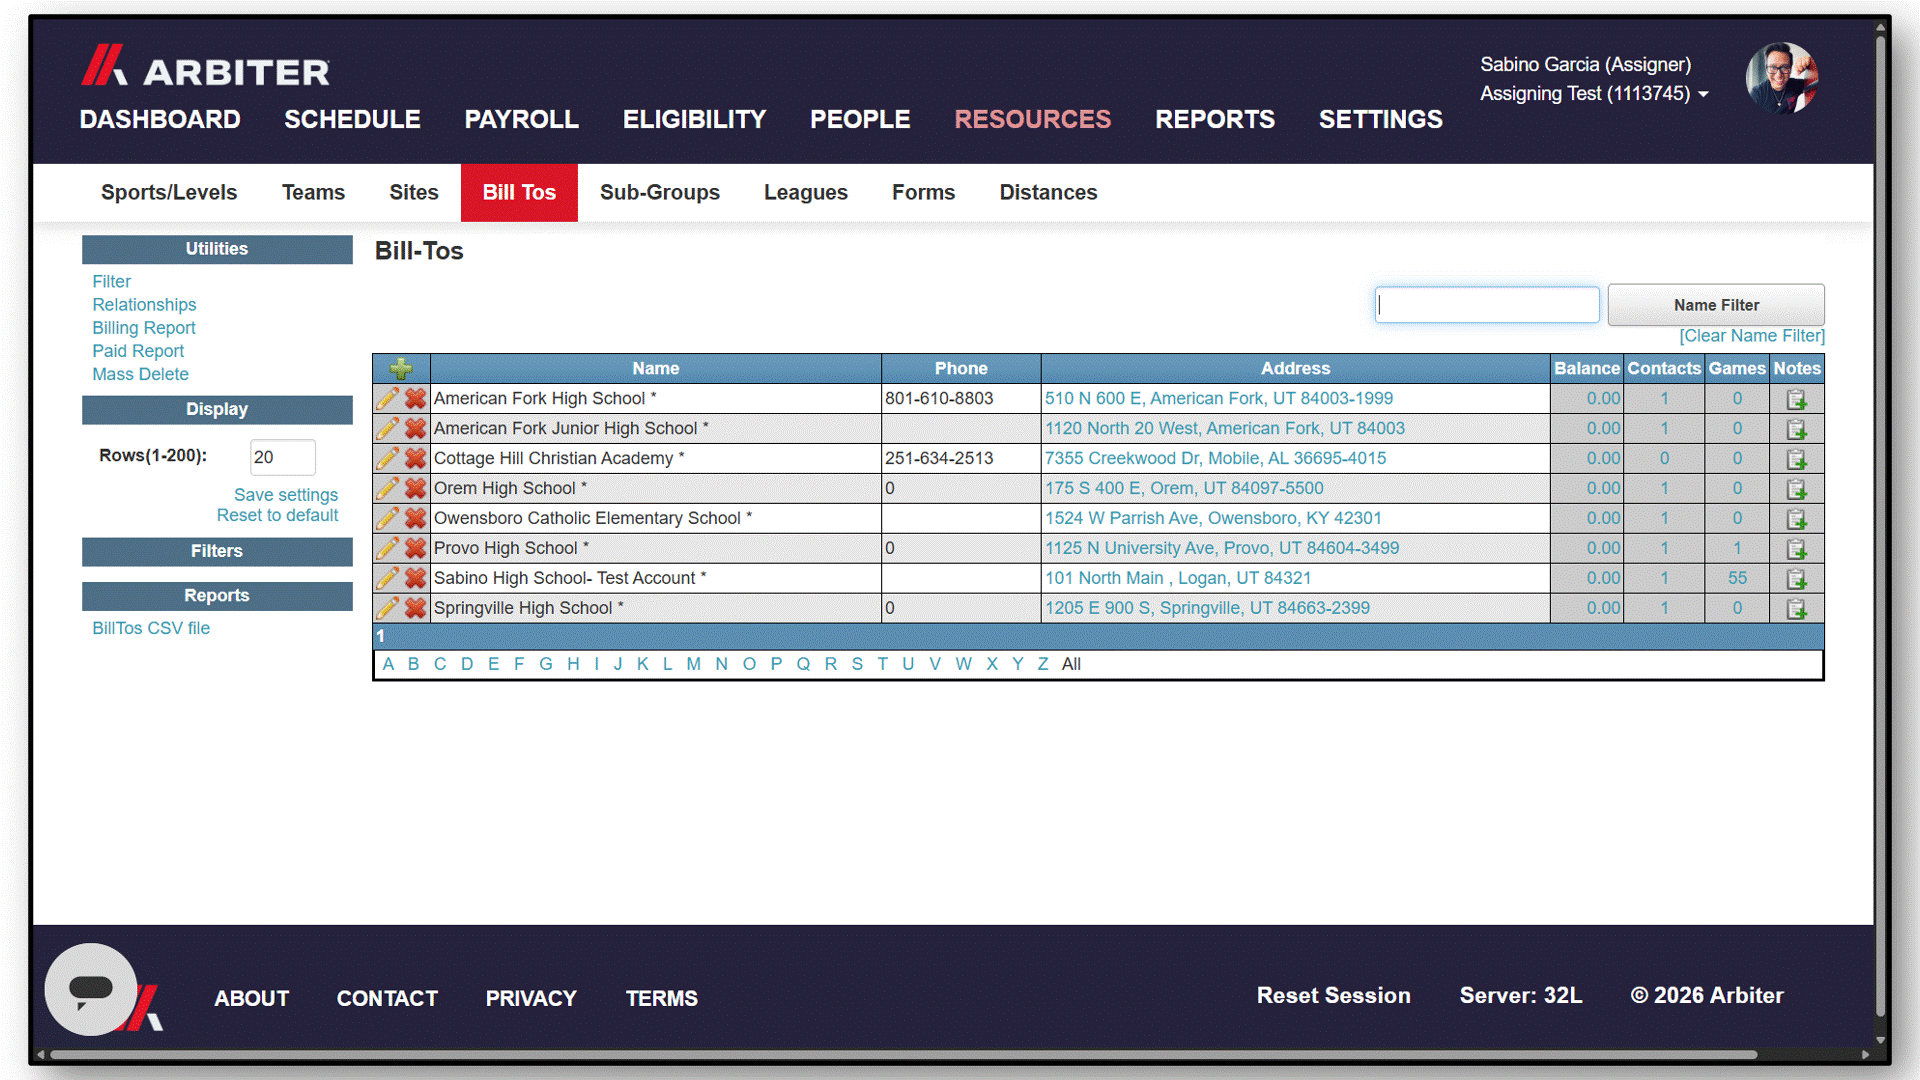Switch to the Leagues tab
Screen dimensions: 1920x1080
pyautogui.click(x=806, y=192)
